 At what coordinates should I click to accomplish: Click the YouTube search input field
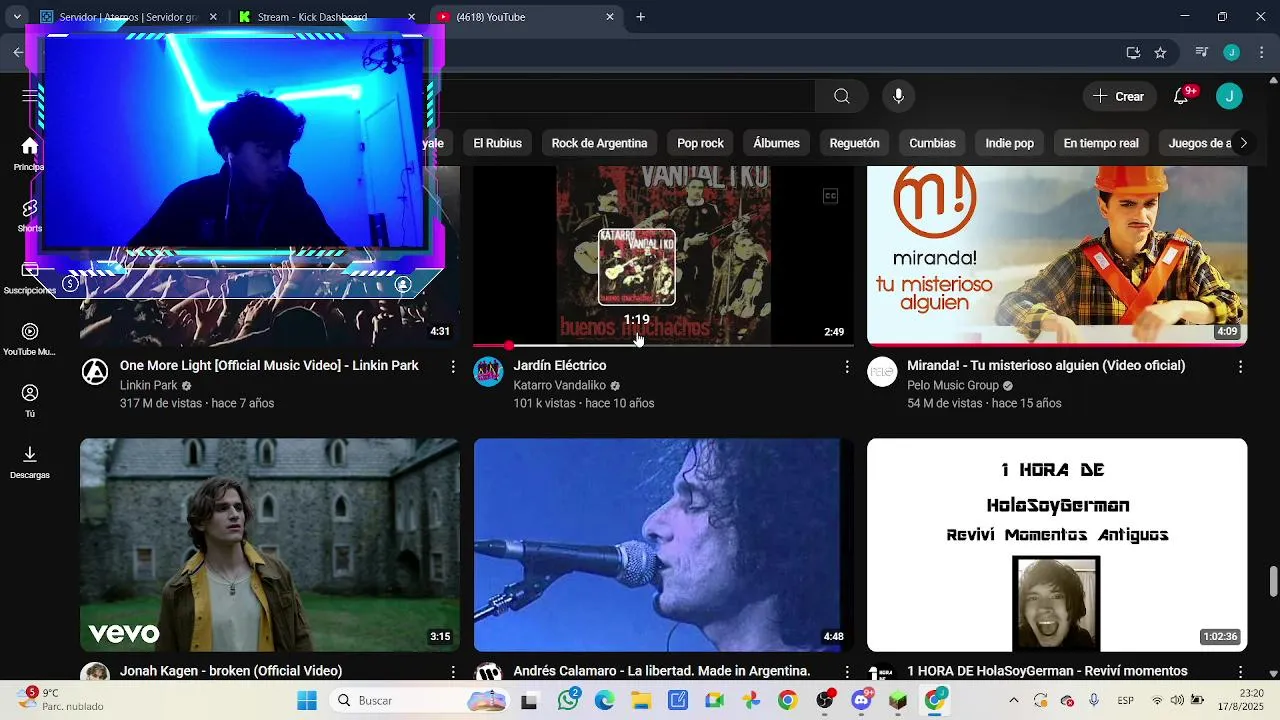pyautogui.click(x=630, y=96)
